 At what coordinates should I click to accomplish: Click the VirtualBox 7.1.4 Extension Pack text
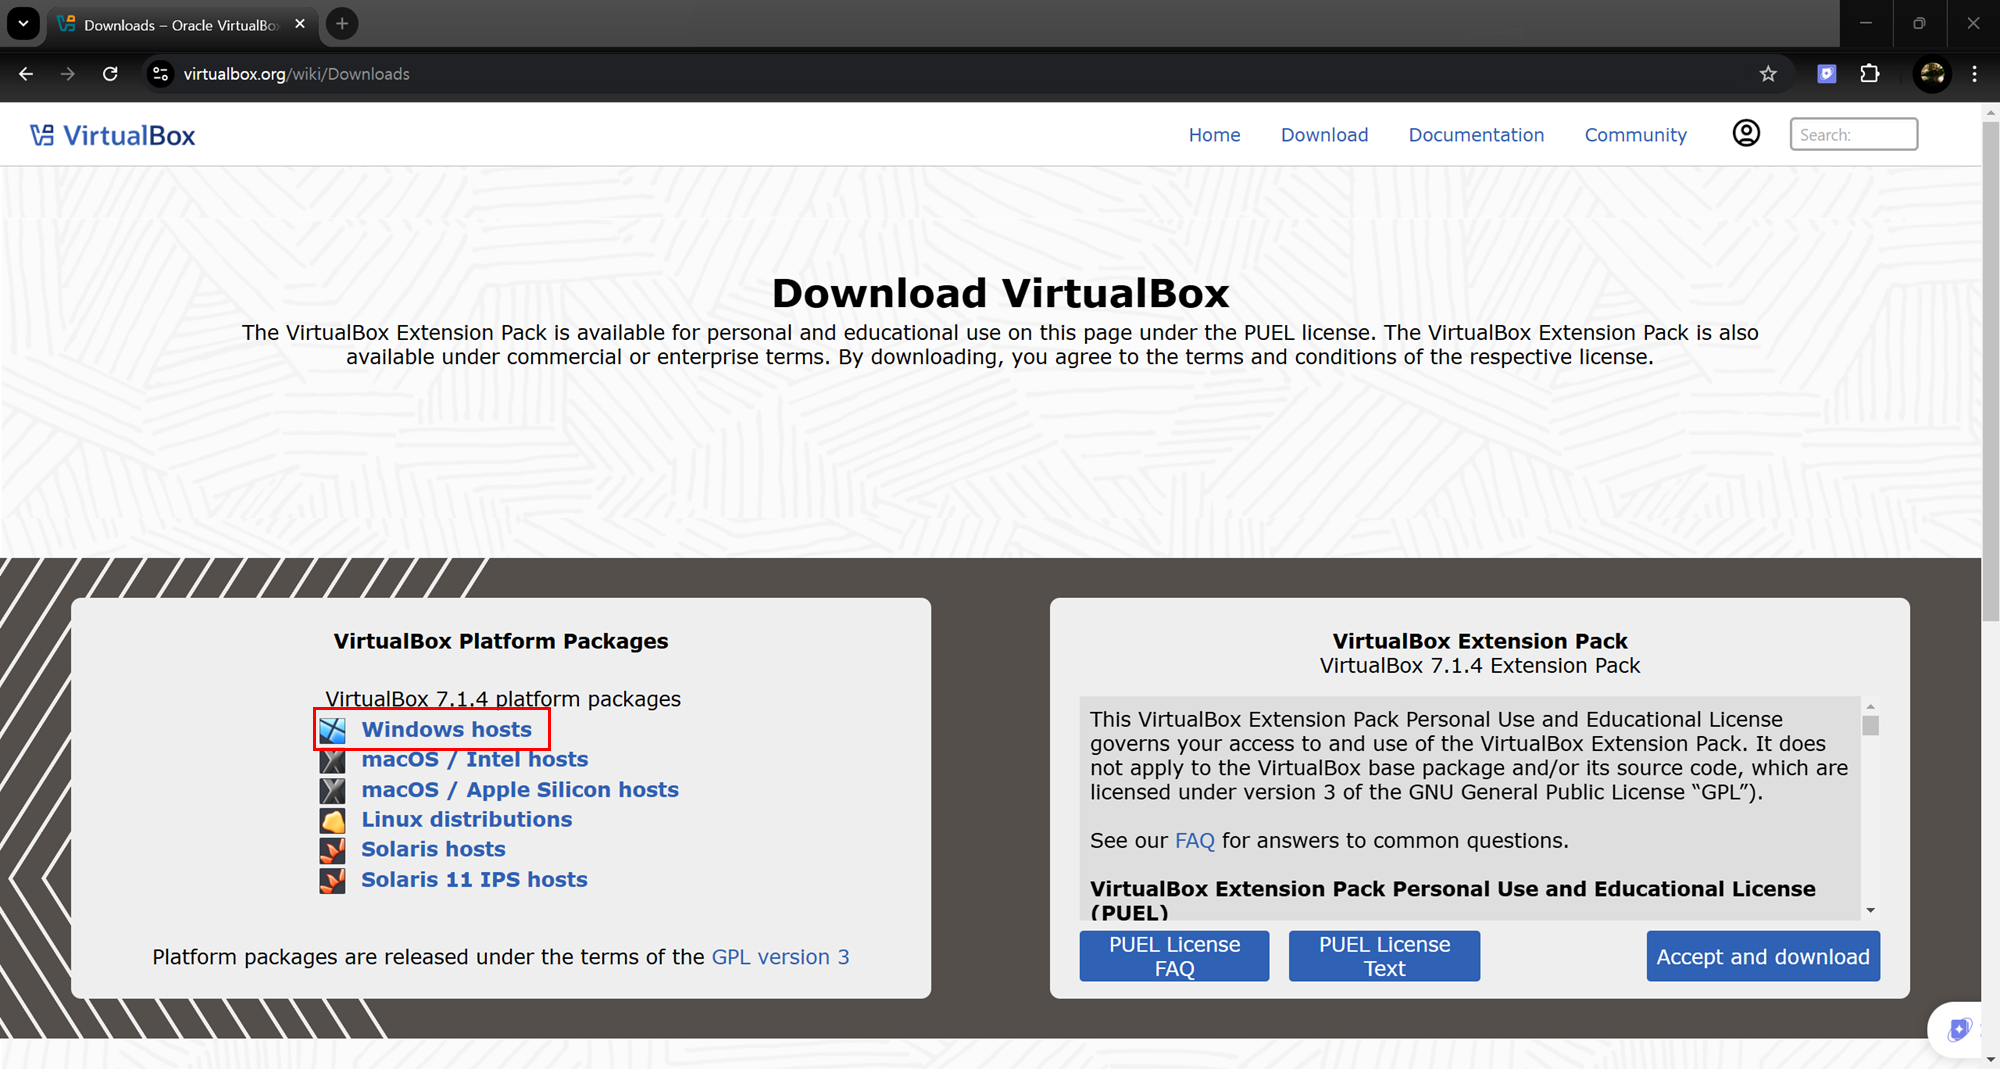tap(1480, 666)
